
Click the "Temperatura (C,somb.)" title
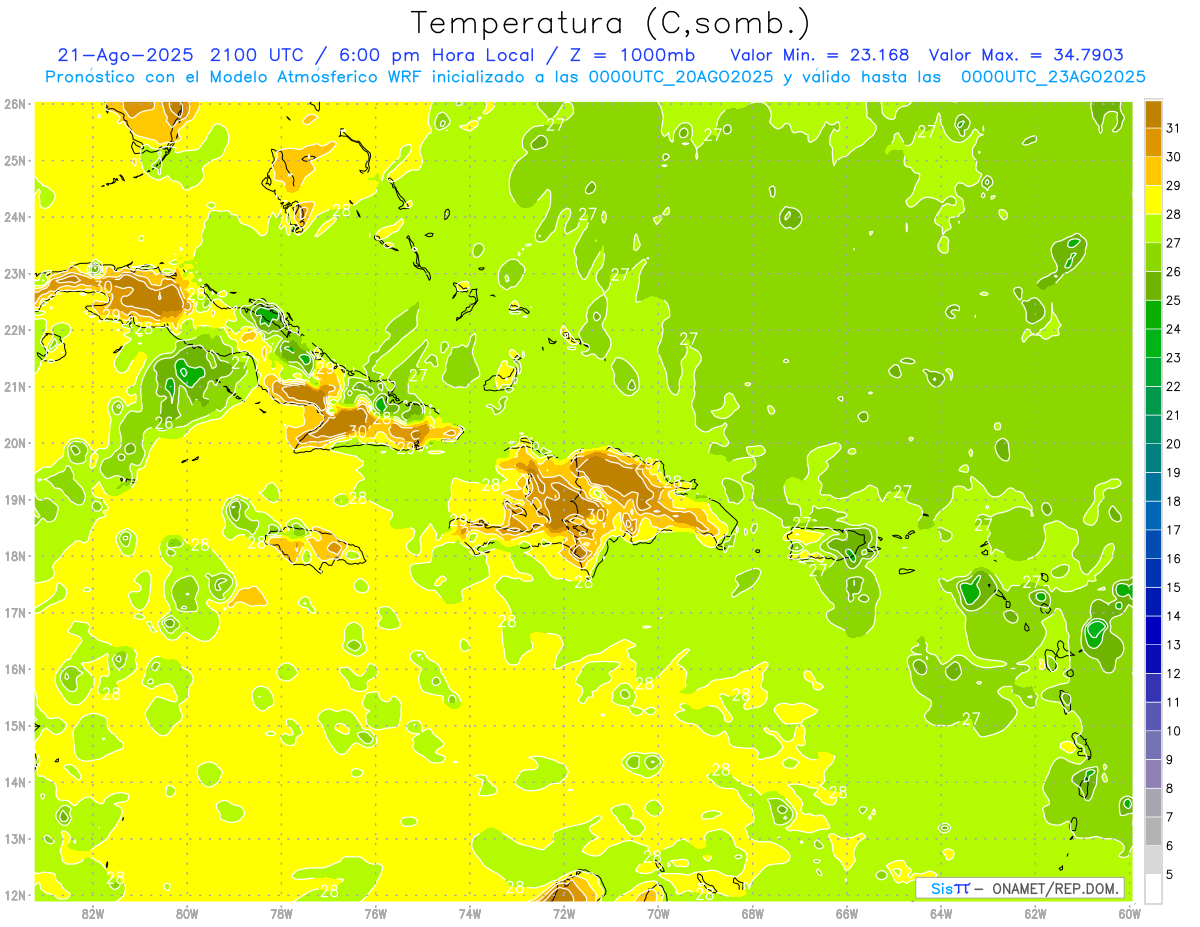pyautogui.click(x=611, y=22)
